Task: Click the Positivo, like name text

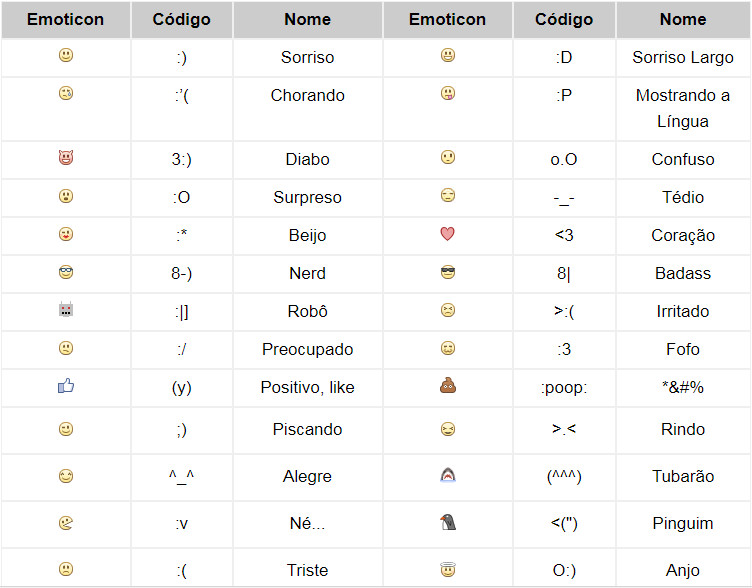Action: (x=307, y=388)
